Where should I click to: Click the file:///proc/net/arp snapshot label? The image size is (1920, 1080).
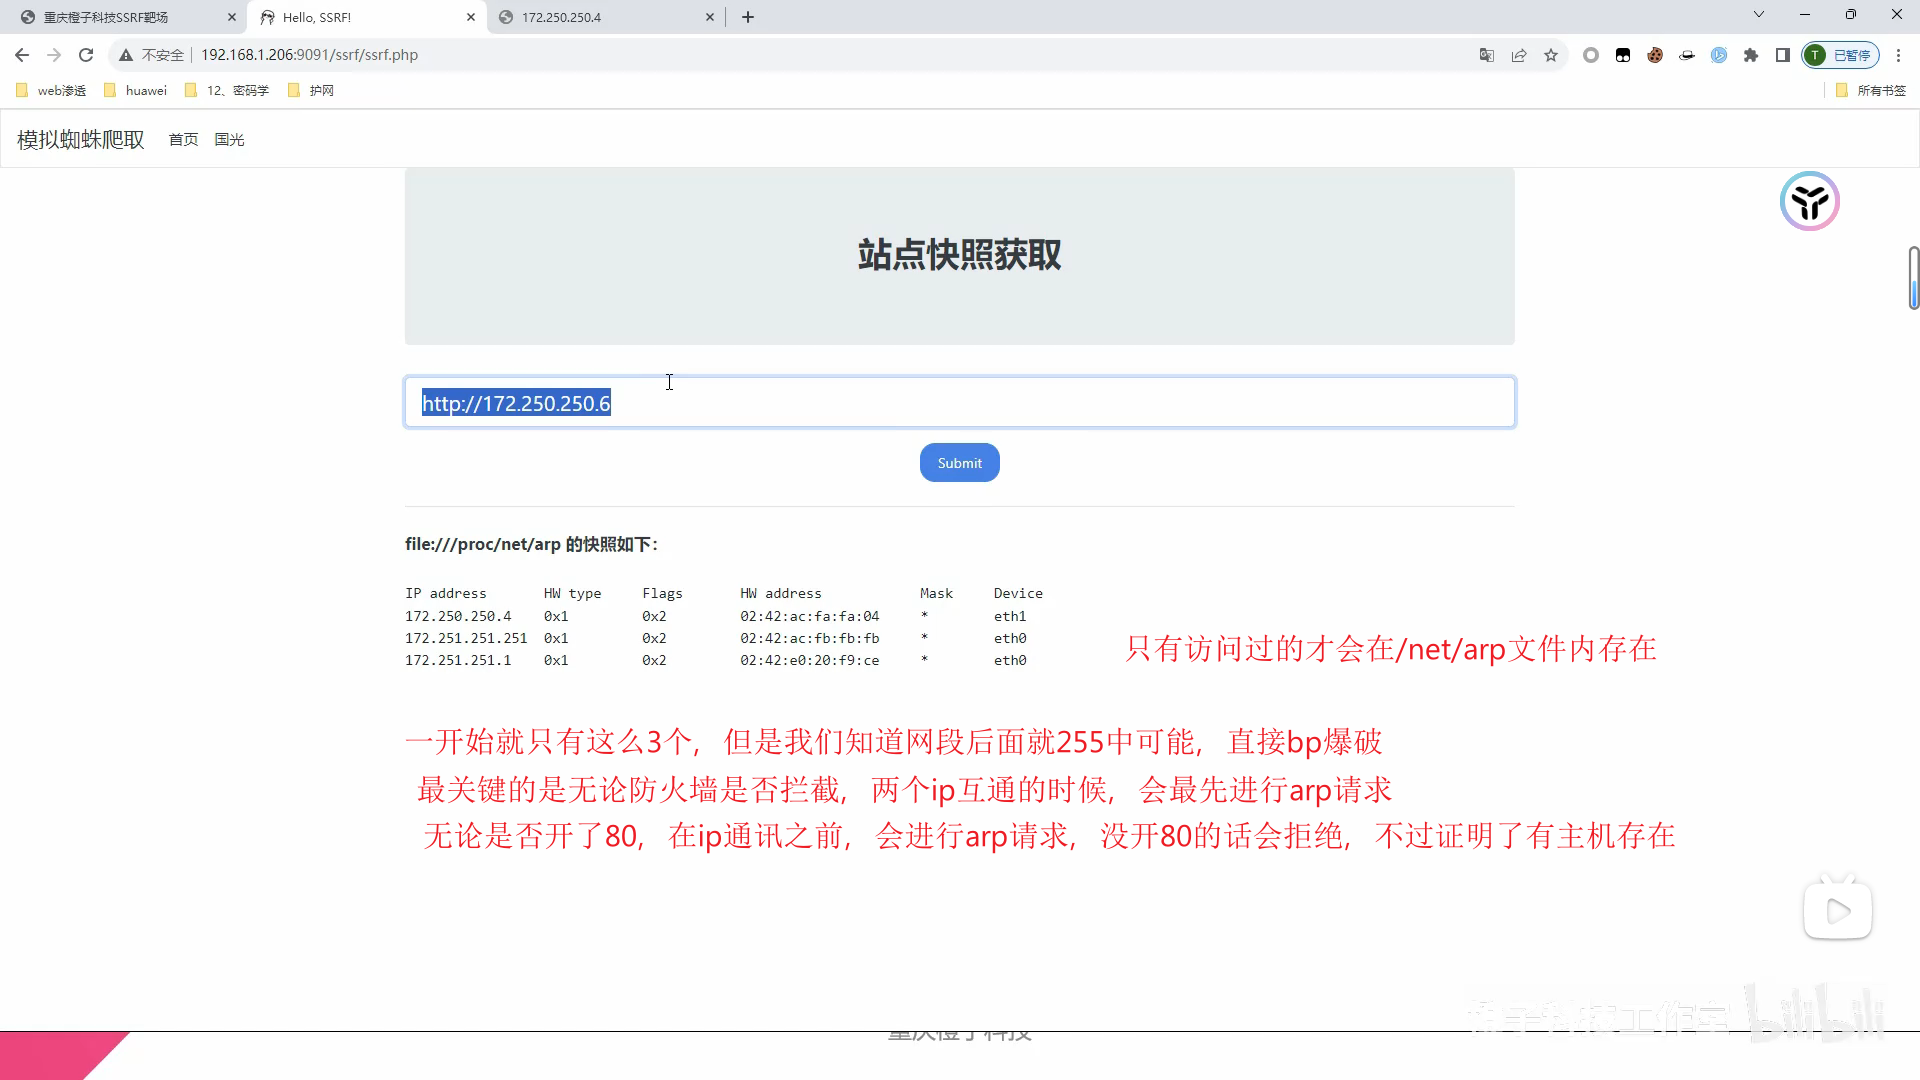(x=531, y=544)
